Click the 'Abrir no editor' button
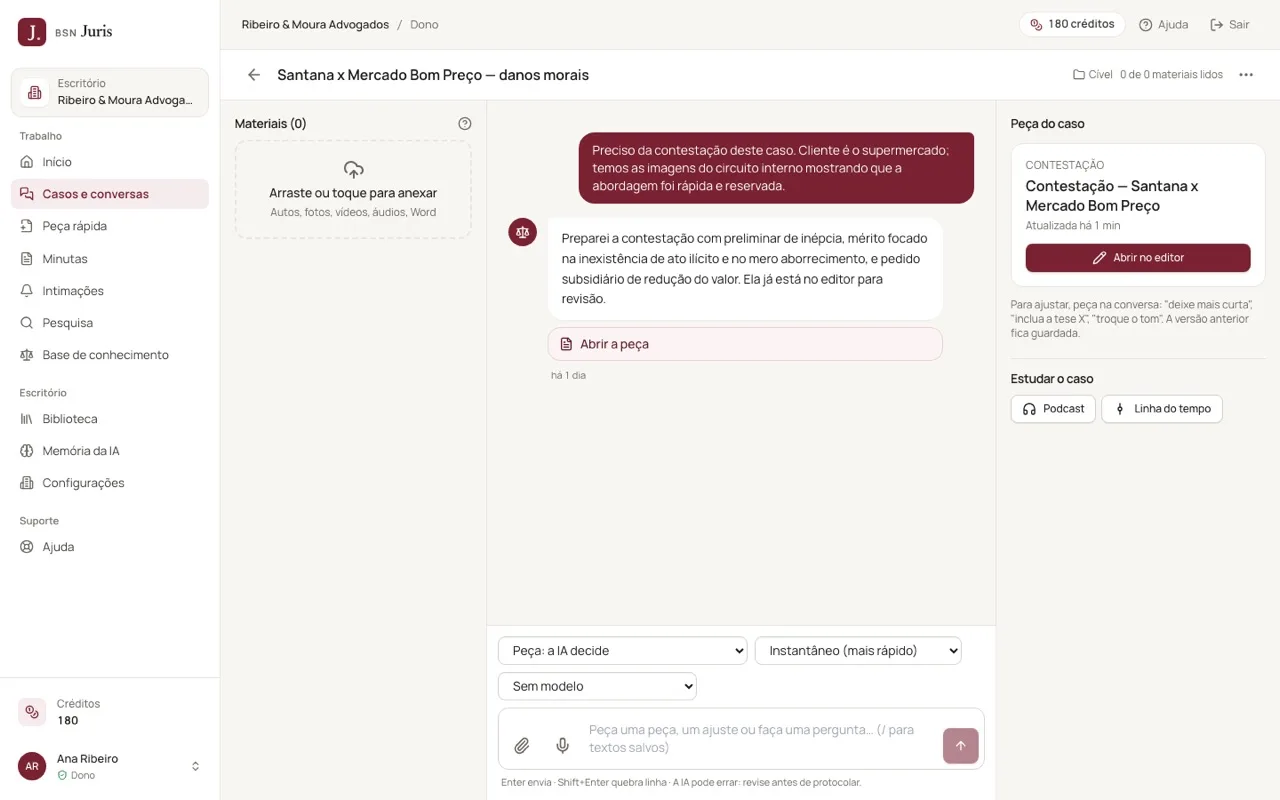The width and height of the screenshot is (1280, 800). [1138, 258]
